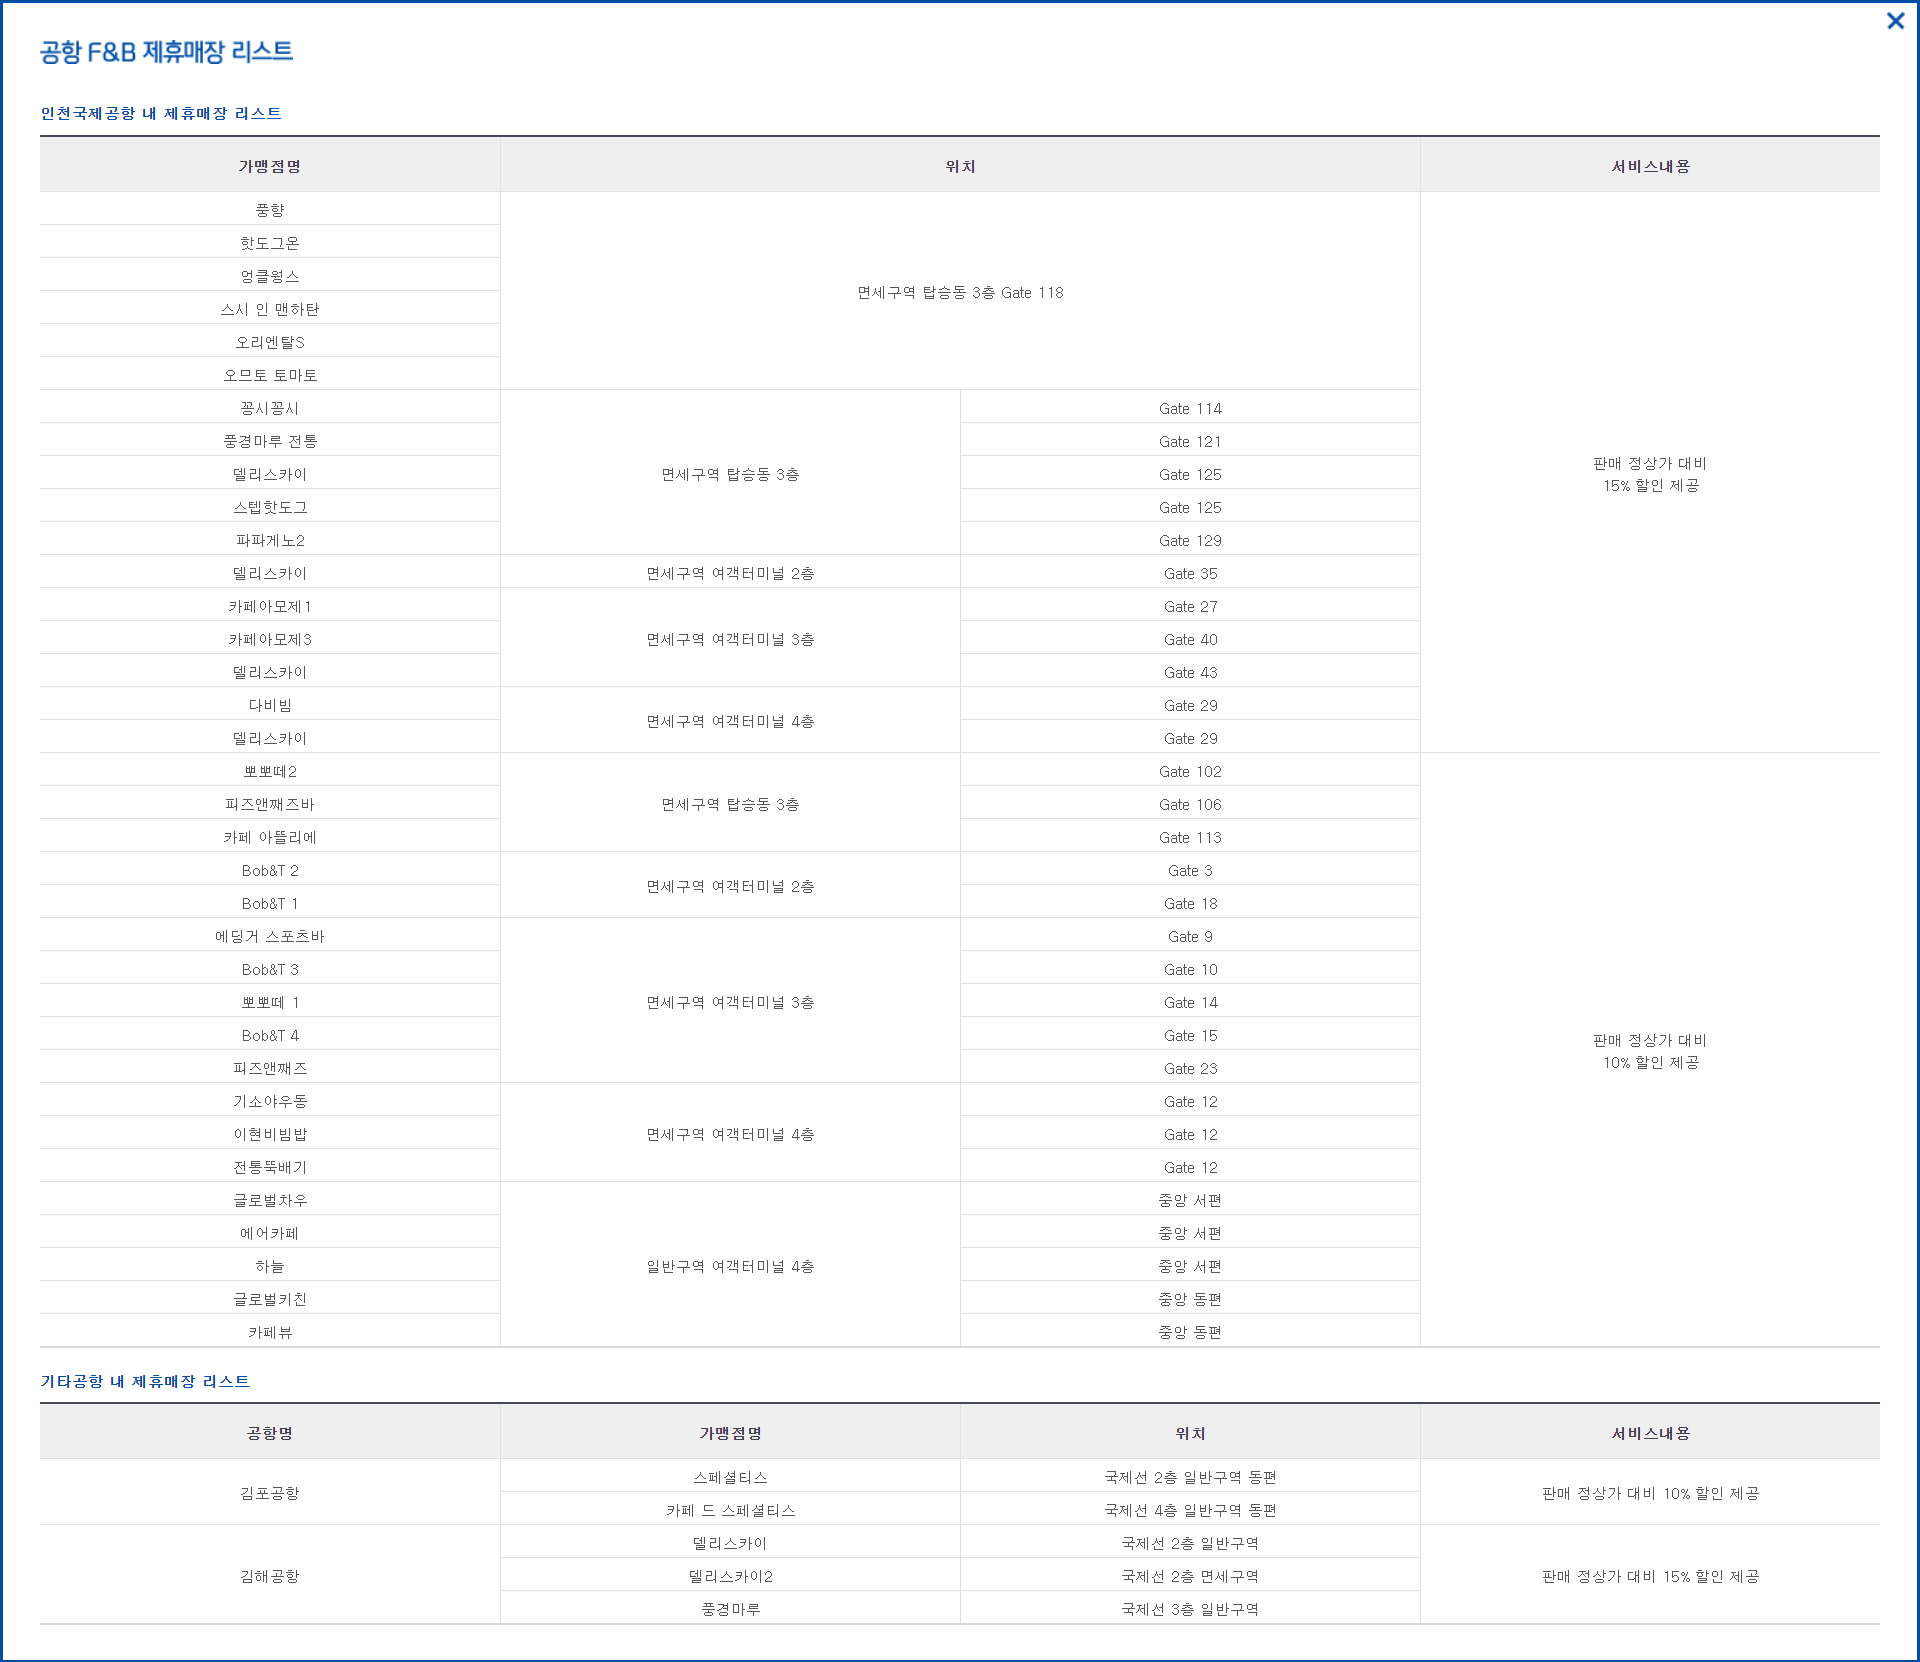The image size is (1920, 1662).
Task: Click the 에딩거 스포츠바 store name
Action: coord(269,936)
